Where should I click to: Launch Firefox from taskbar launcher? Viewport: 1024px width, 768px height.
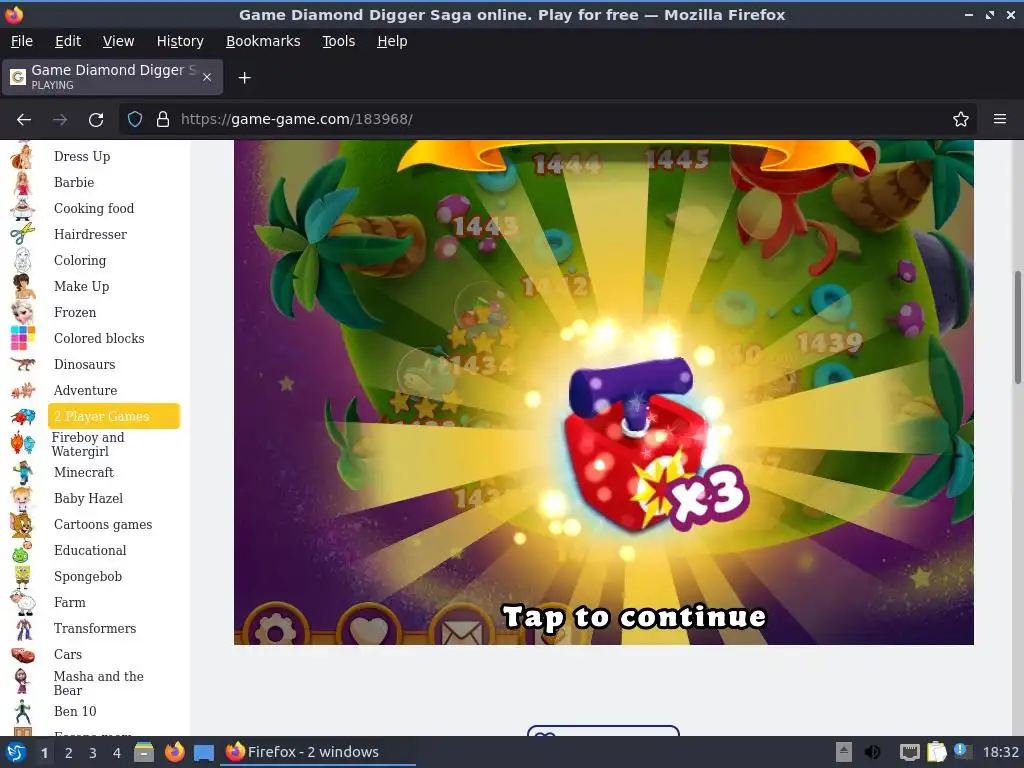[x=174, y=752]
